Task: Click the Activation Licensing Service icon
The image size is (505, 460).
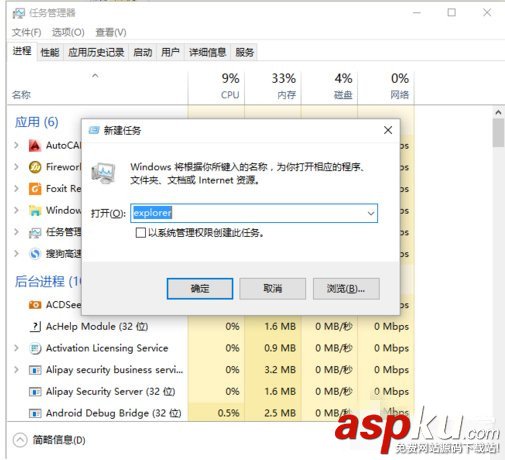Action: [35, 348]
